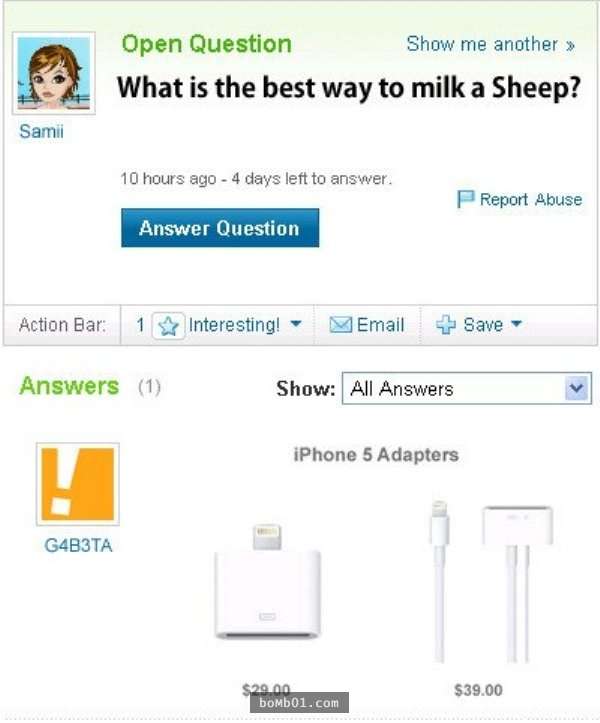
Task: Open the Samii username link
Action: click(x=41, y=131)
